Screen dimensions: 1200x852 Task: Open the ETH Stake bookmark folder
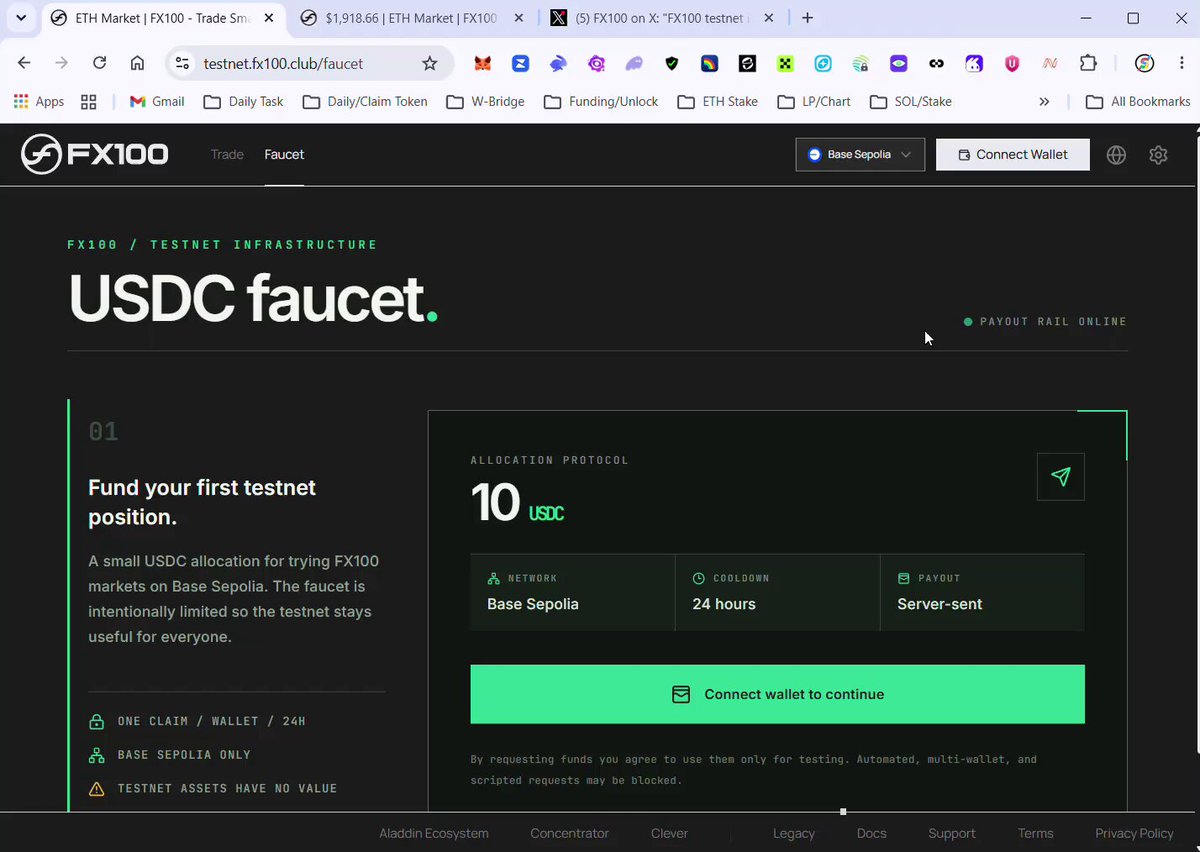[x=717, y=101]
